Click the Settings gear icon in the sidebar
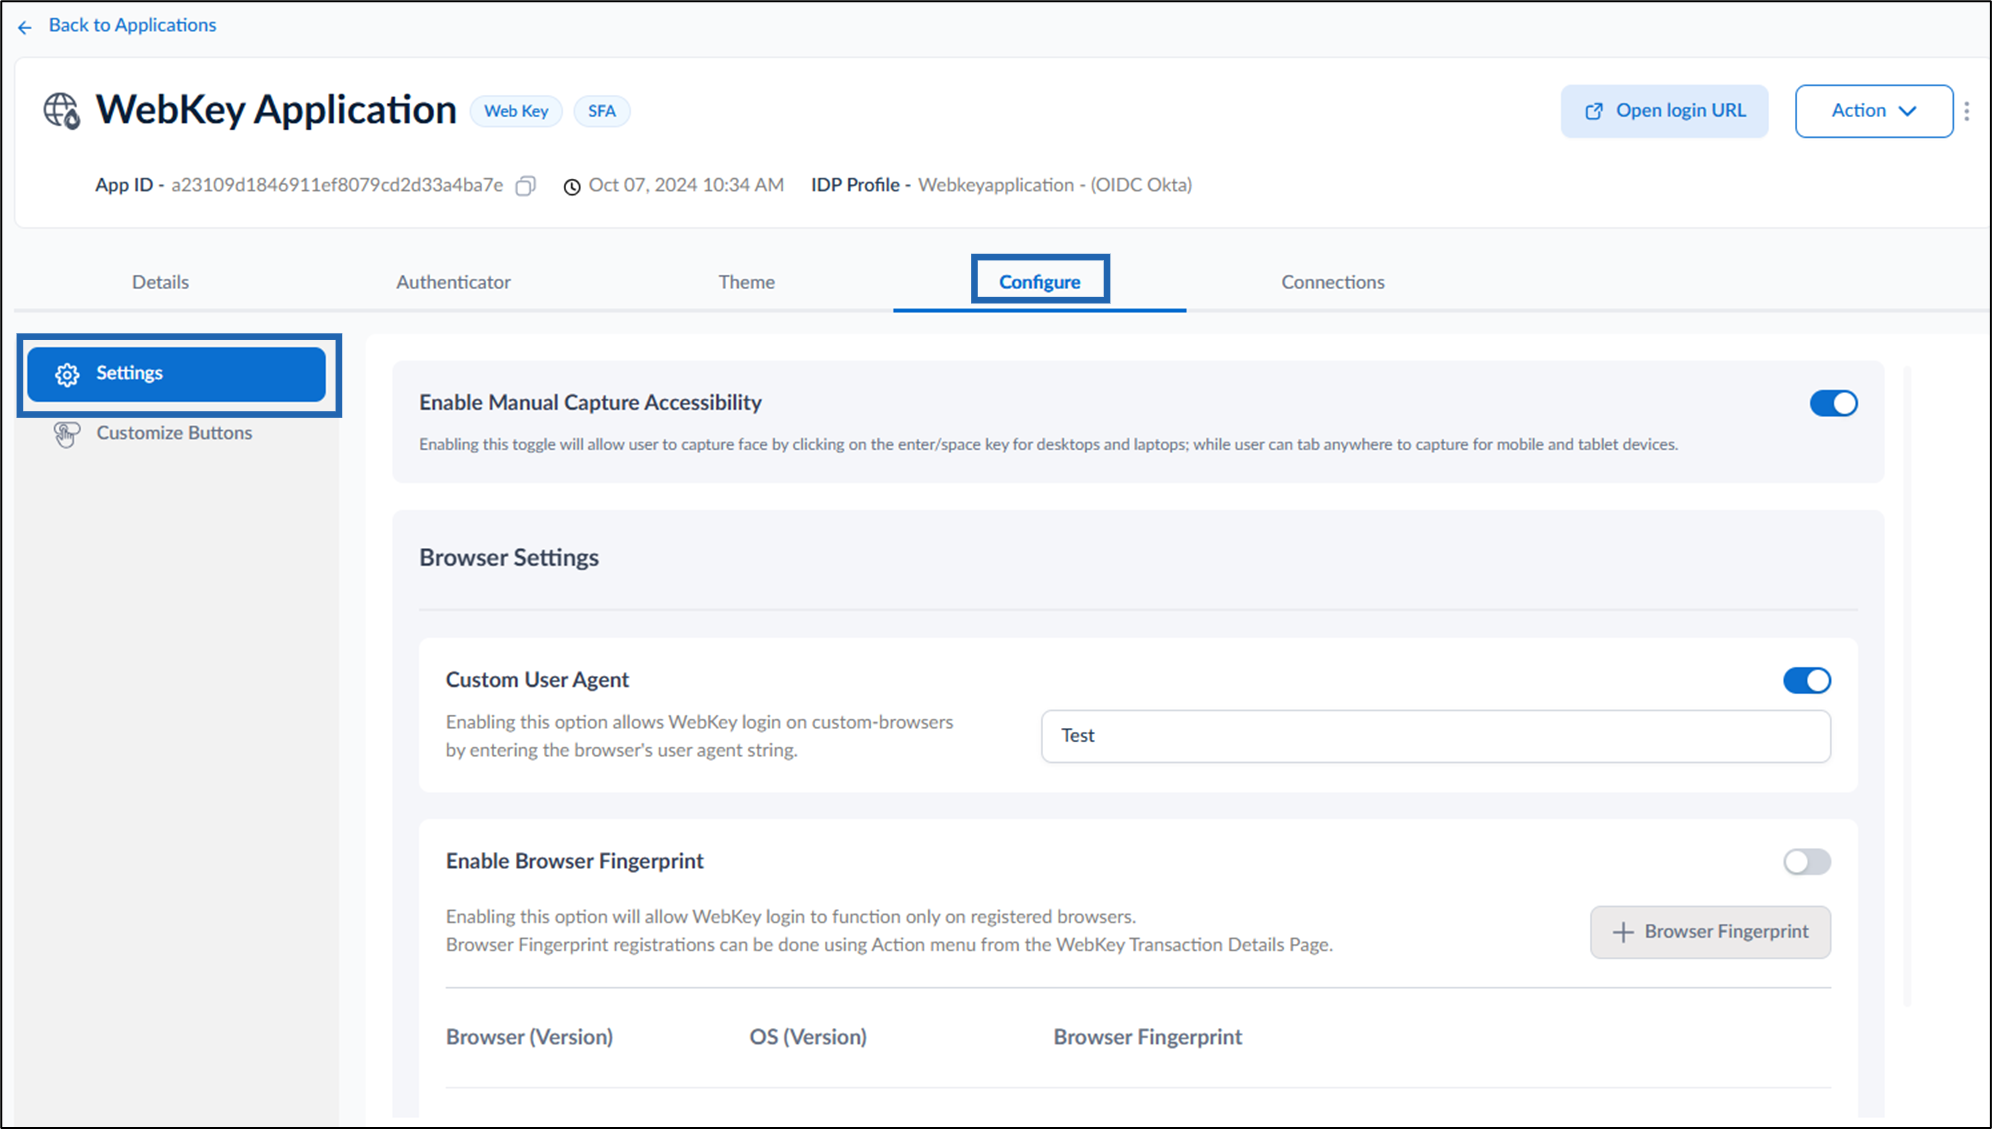 [x=67, y=374]
